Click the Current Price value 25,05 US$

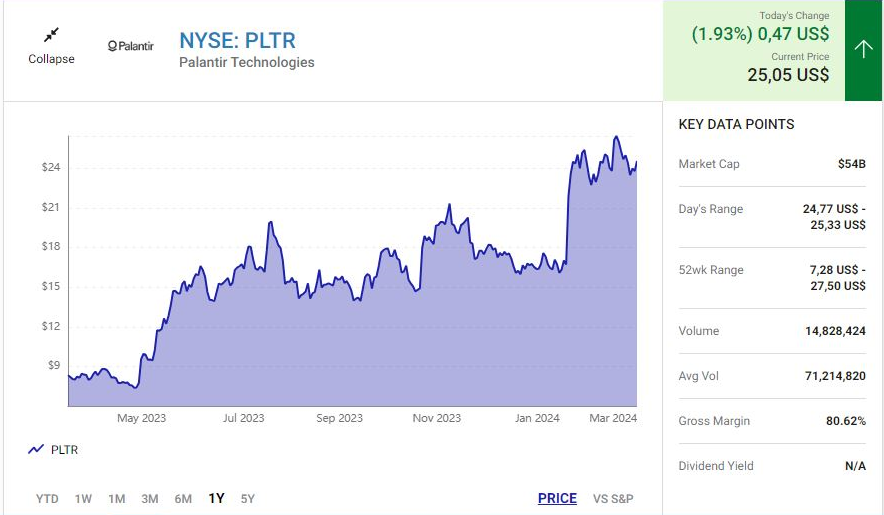788,75
